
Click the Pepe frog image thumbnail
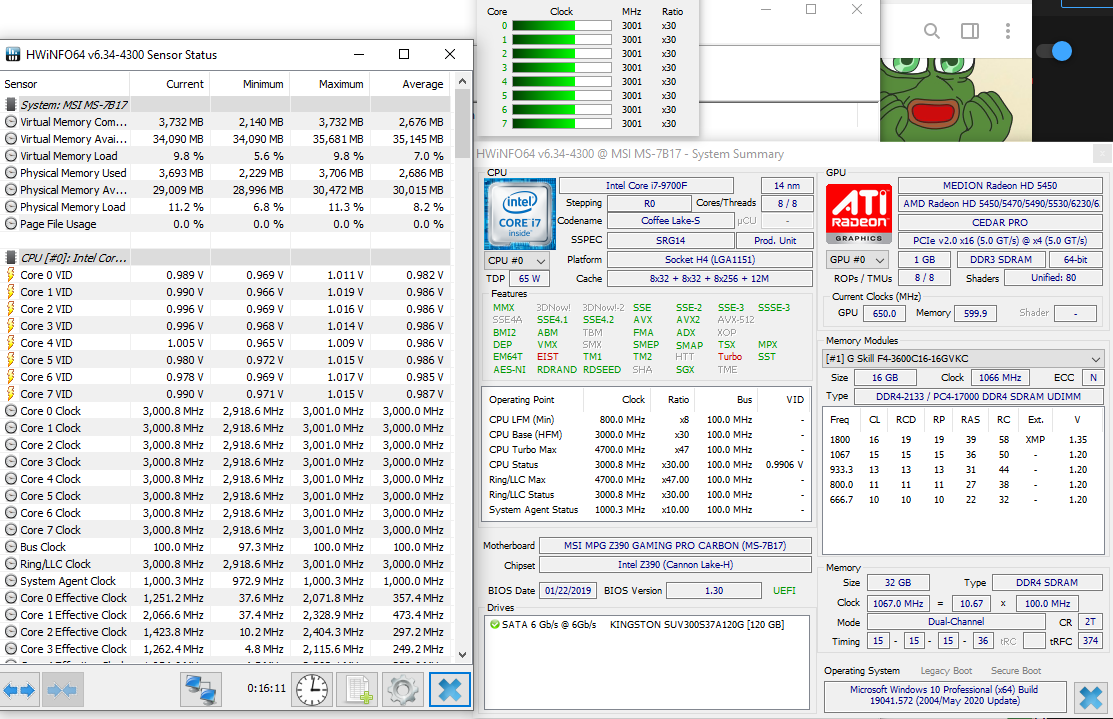(955, 99)
